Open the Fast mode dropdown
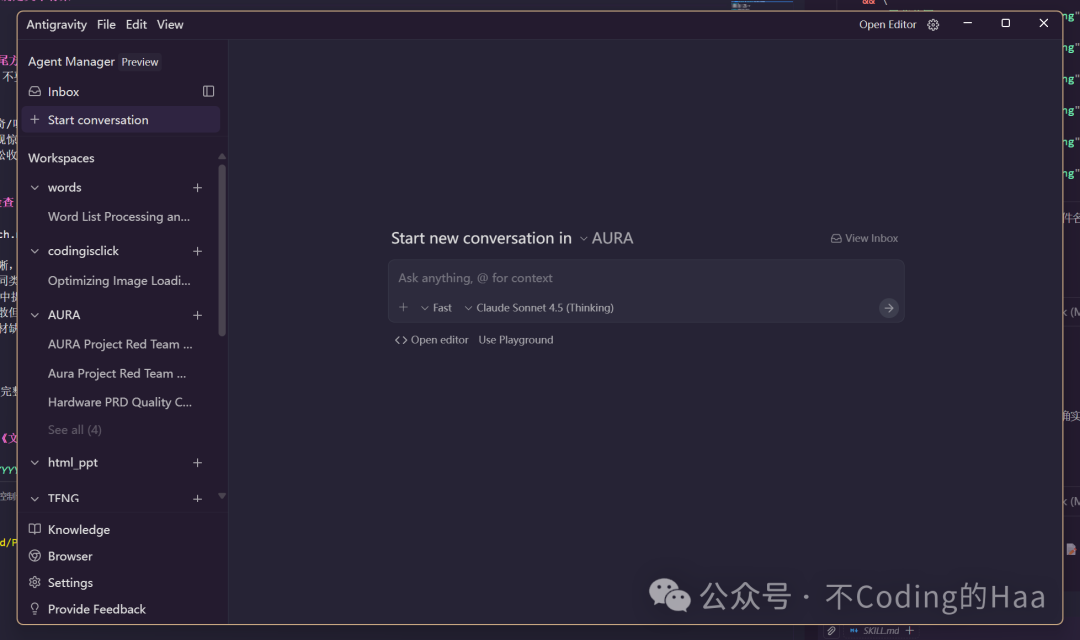 click(x=436, y=308)
